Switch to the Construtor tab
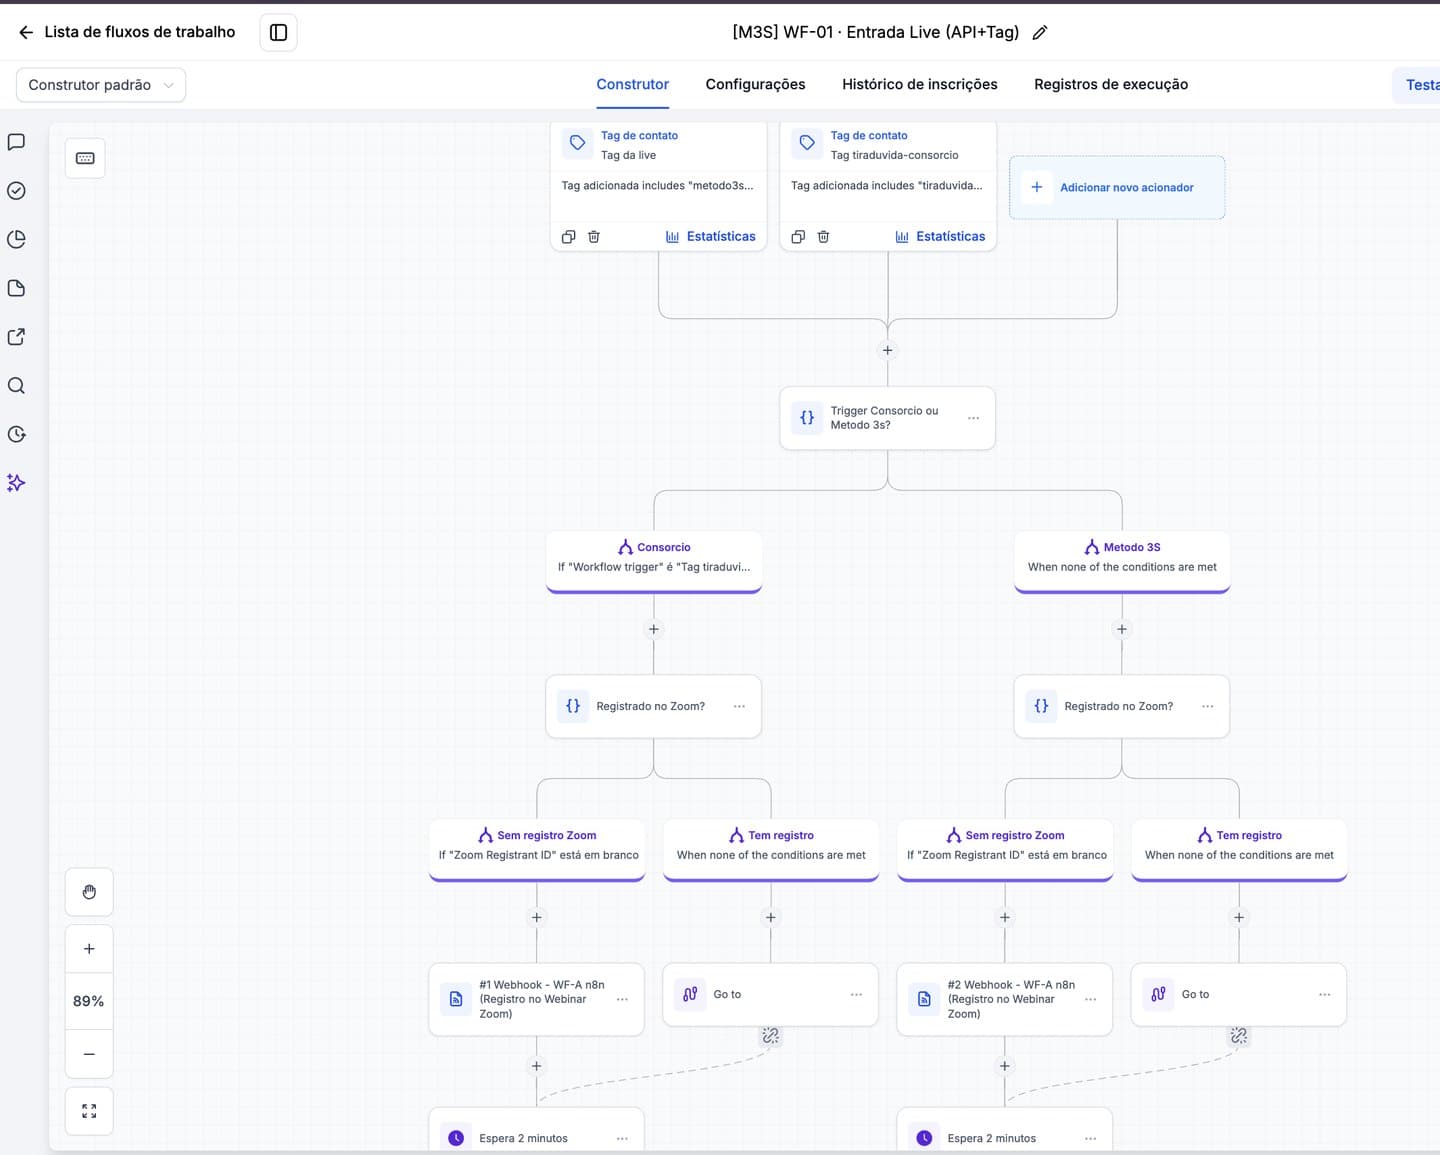 click(x=632, y=85)
